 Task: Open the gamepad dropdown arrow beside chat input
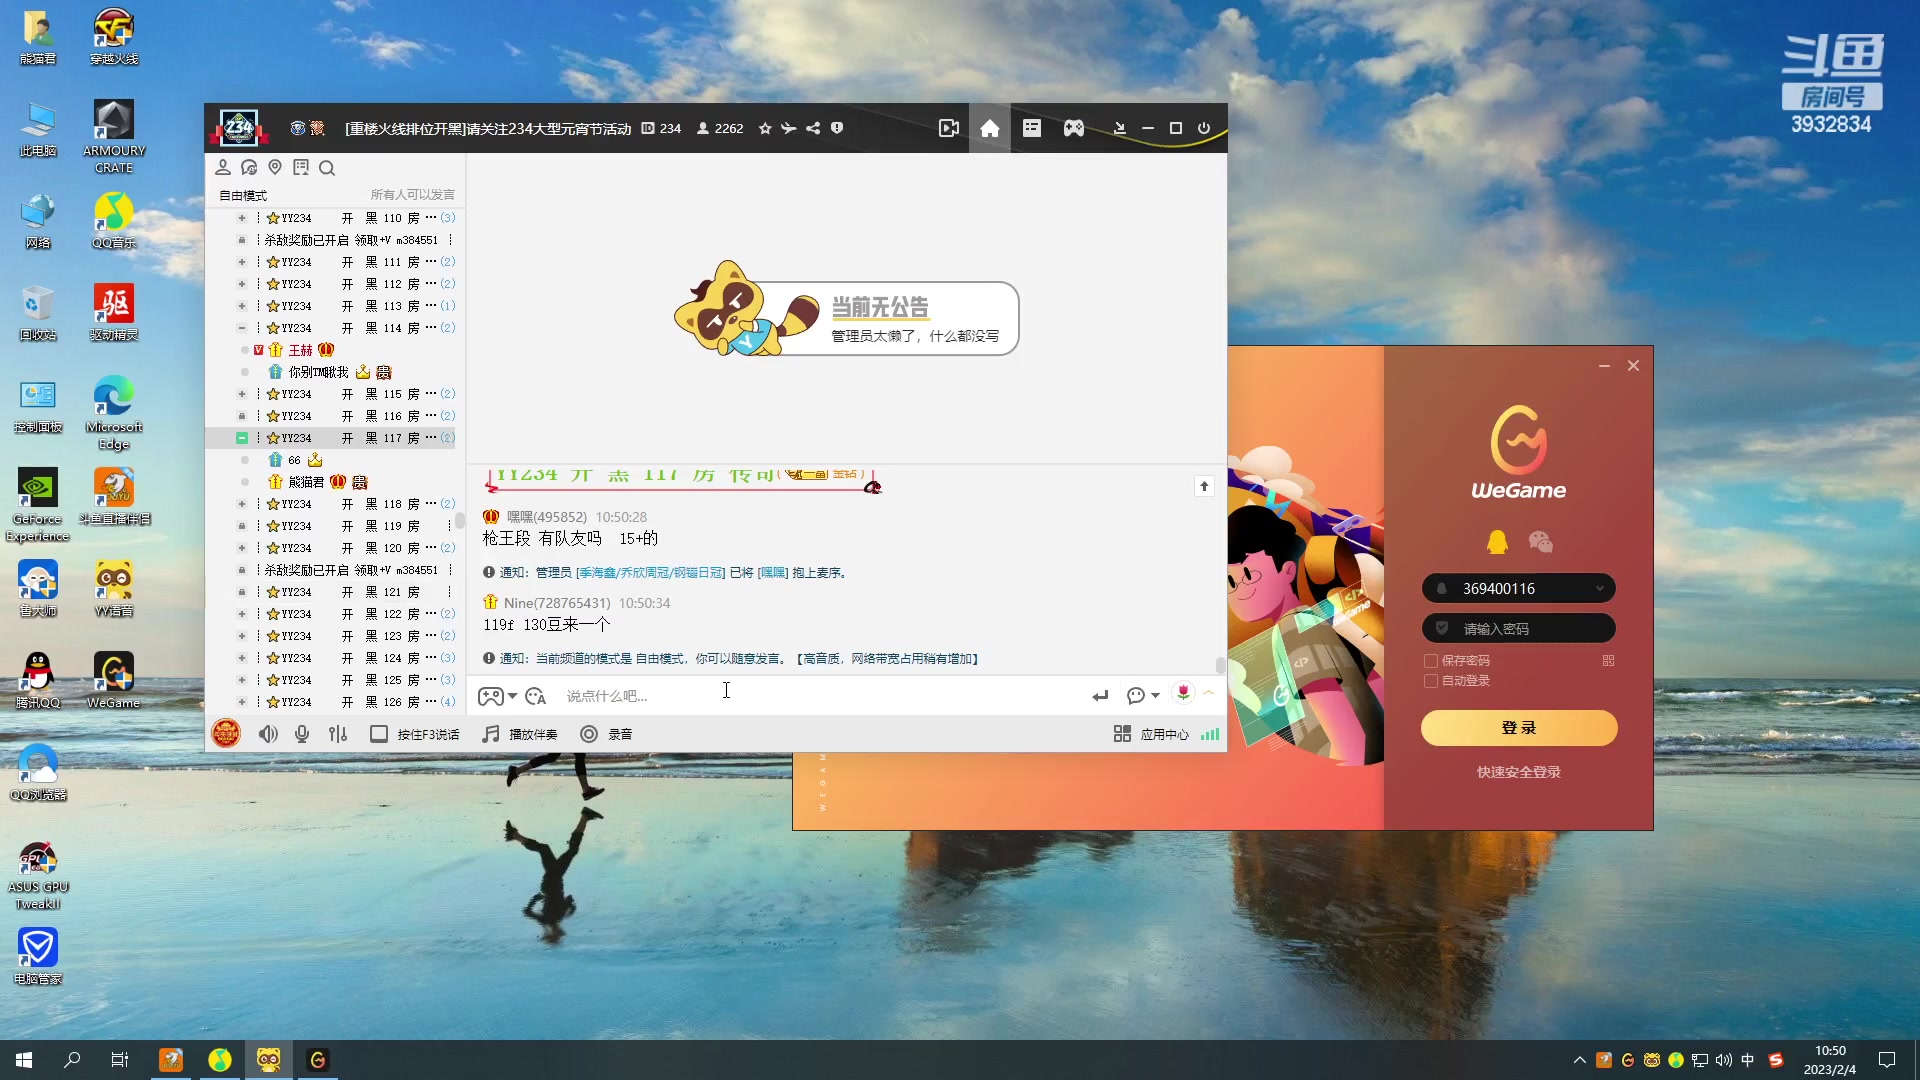(513, 696)
